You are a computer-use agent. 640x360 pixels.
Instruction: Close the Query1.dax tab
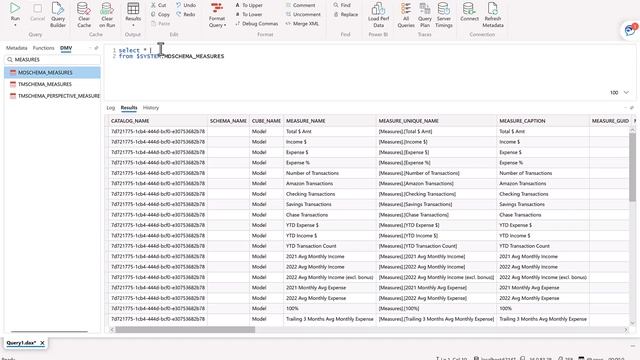[42, 343]
